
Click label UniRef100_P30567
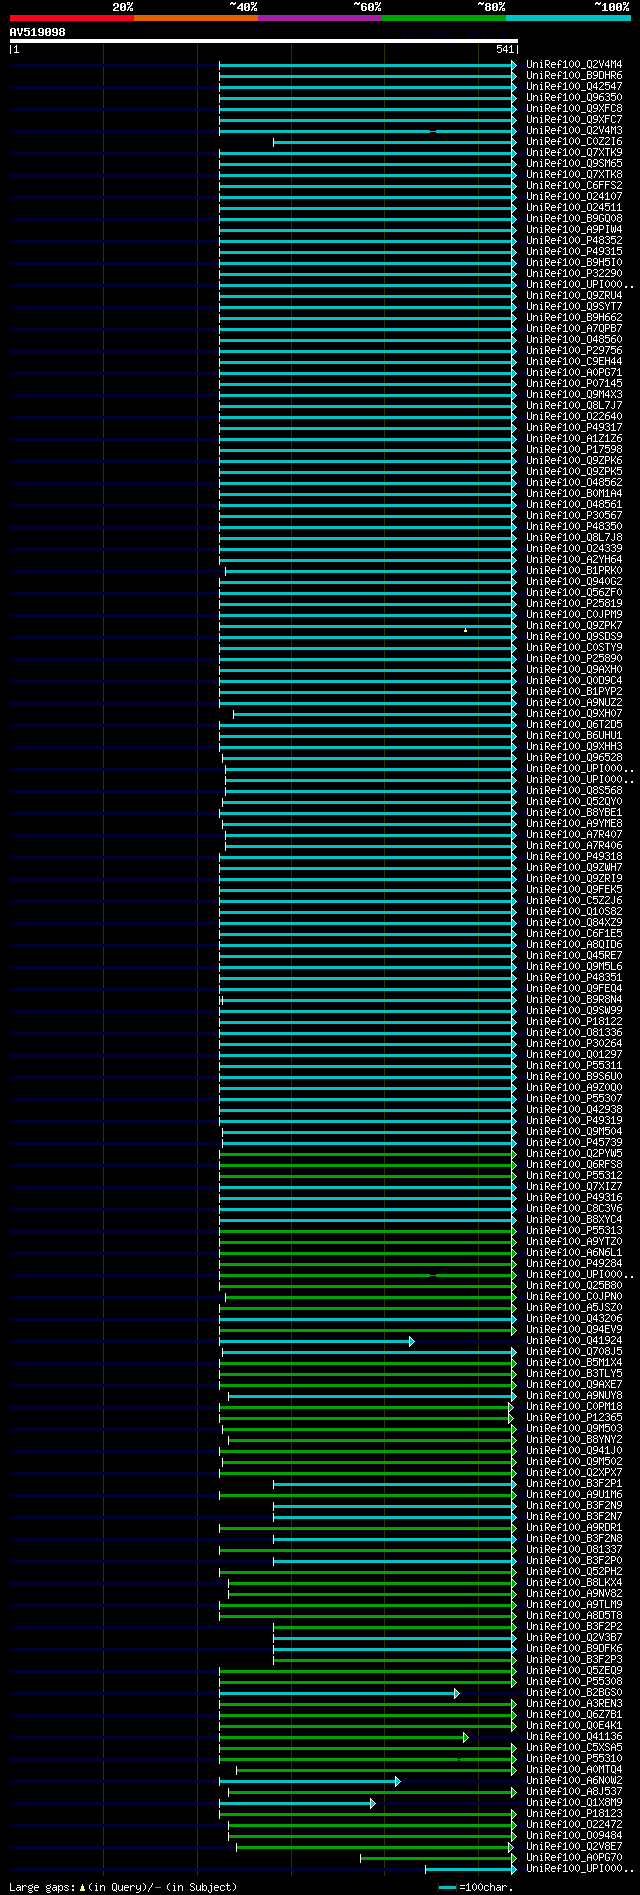click(574, 515)
